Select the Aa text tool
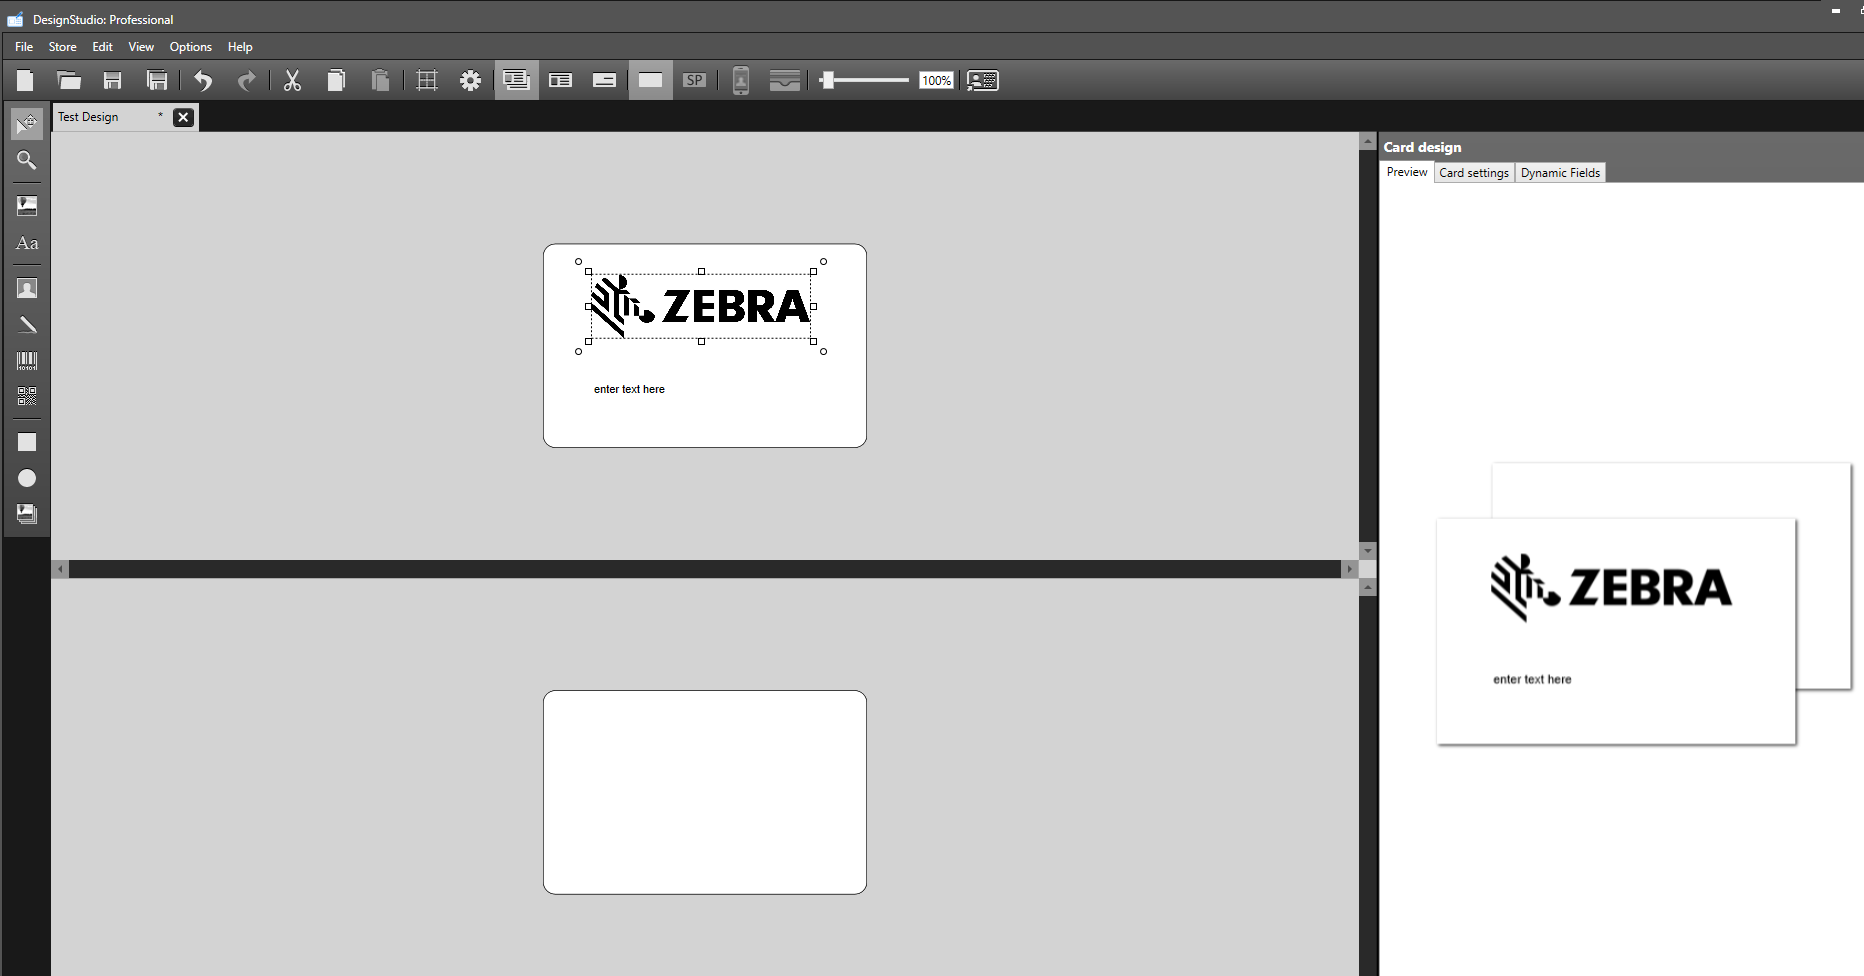This screenshot has height=976, width=1864. (x=27, y=243)
